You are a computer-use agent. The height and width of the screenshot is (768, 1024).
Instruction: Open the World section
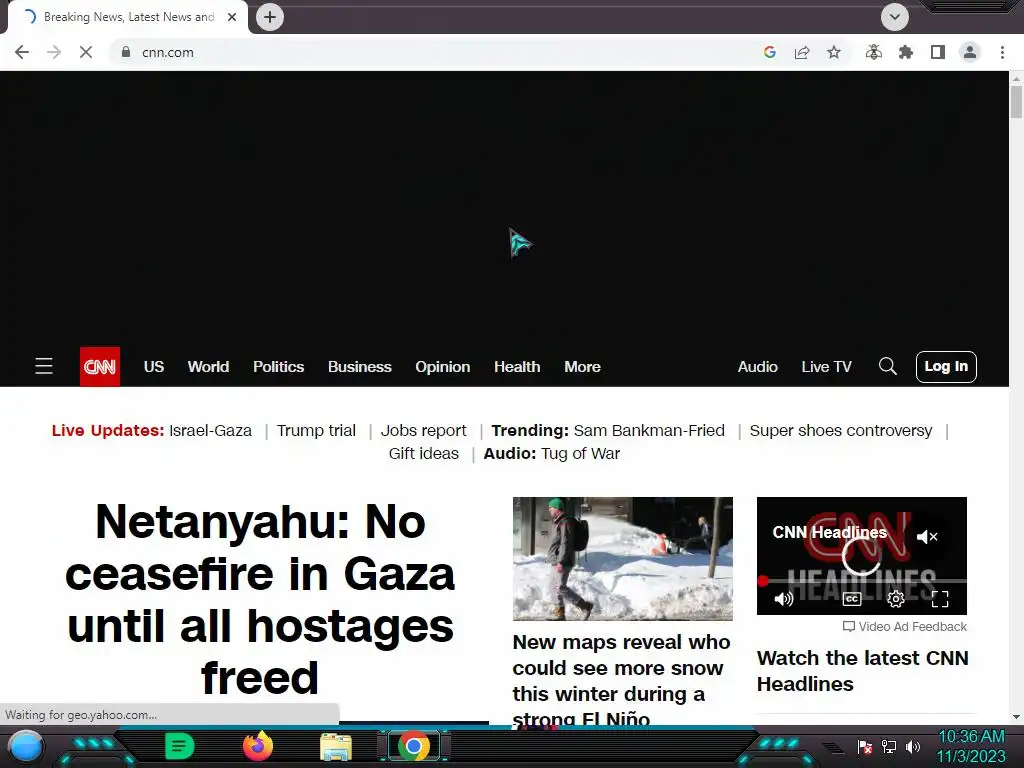[x=208, y=367]
